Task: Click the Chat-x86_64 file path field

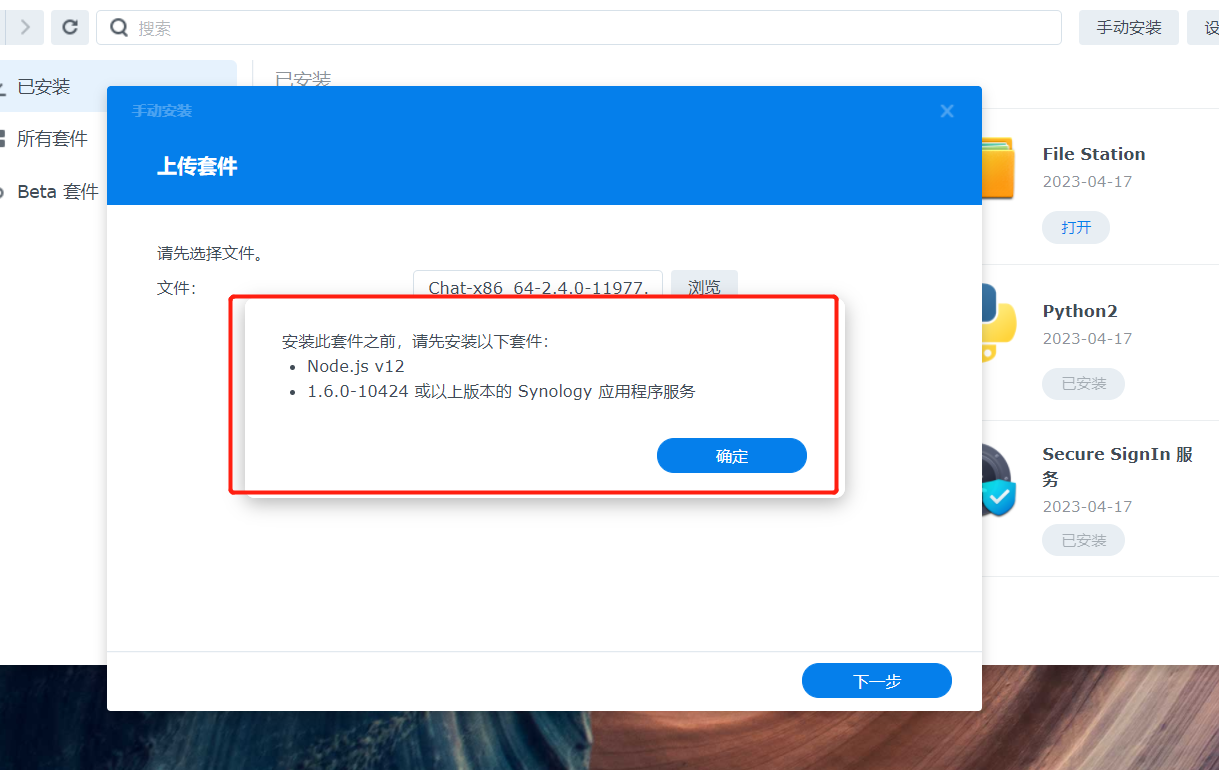Action: pyautogui.click(x=538, y=287)
